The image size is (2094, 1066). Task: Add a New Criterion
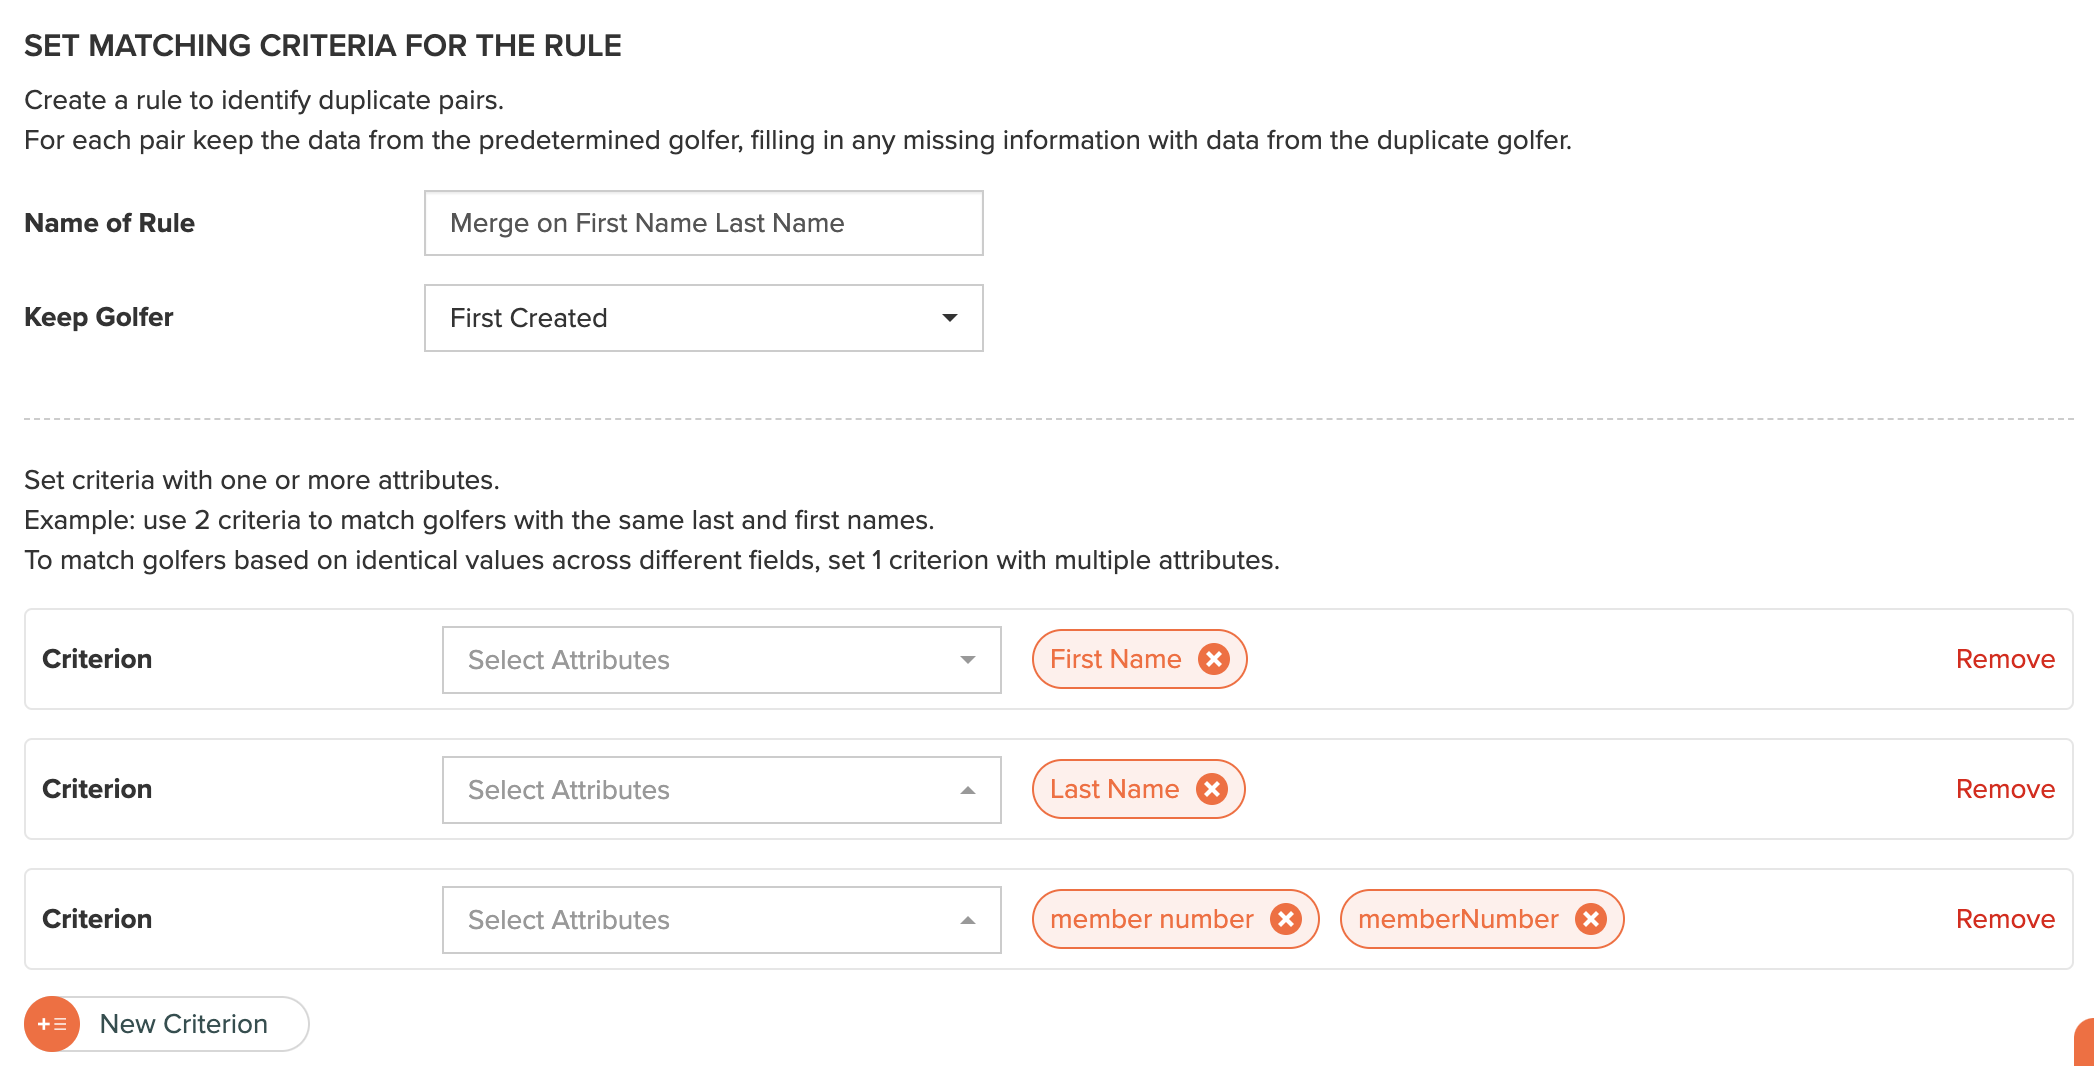point(167,1024)
